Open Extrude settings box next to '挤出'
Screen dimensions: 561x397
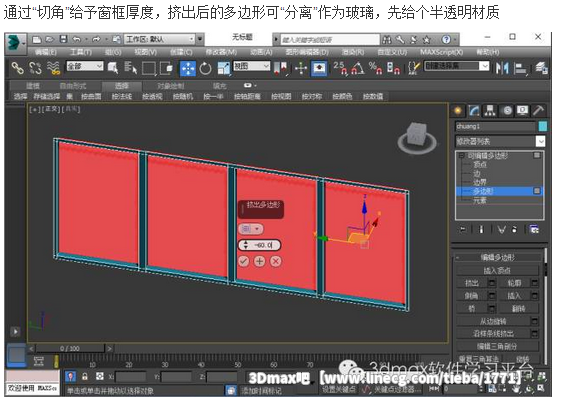coord(492,283)
